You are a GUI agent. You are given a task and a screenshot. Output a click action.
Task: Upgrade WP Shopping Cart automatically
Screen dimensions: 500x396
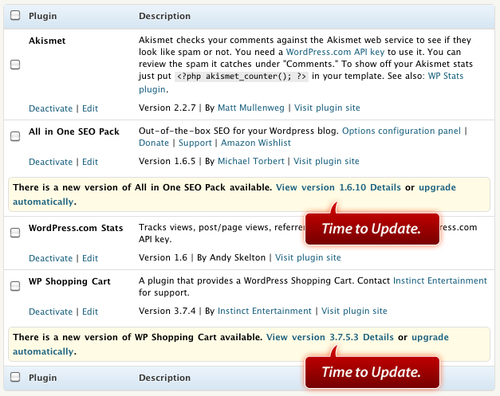point(430,337)
